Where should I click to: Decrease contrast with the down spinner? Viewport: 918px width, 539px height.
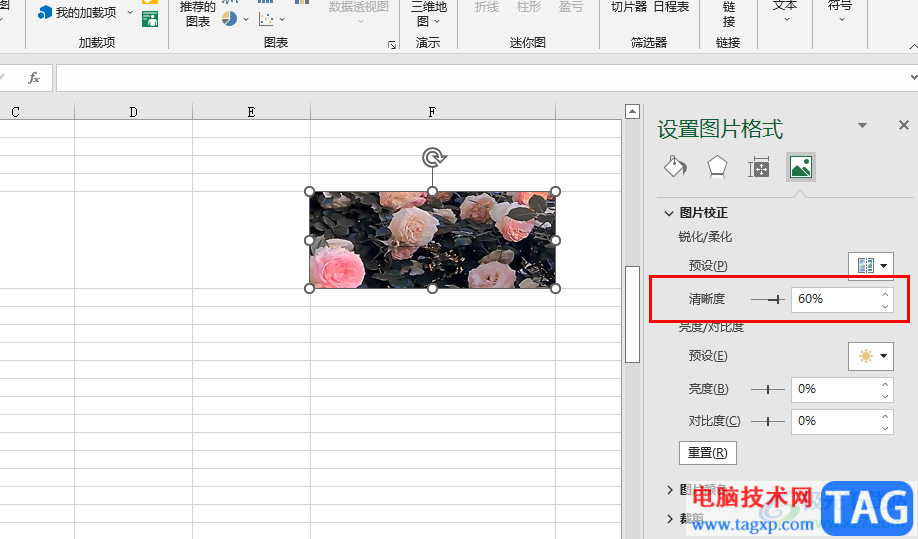coord(885,428)
